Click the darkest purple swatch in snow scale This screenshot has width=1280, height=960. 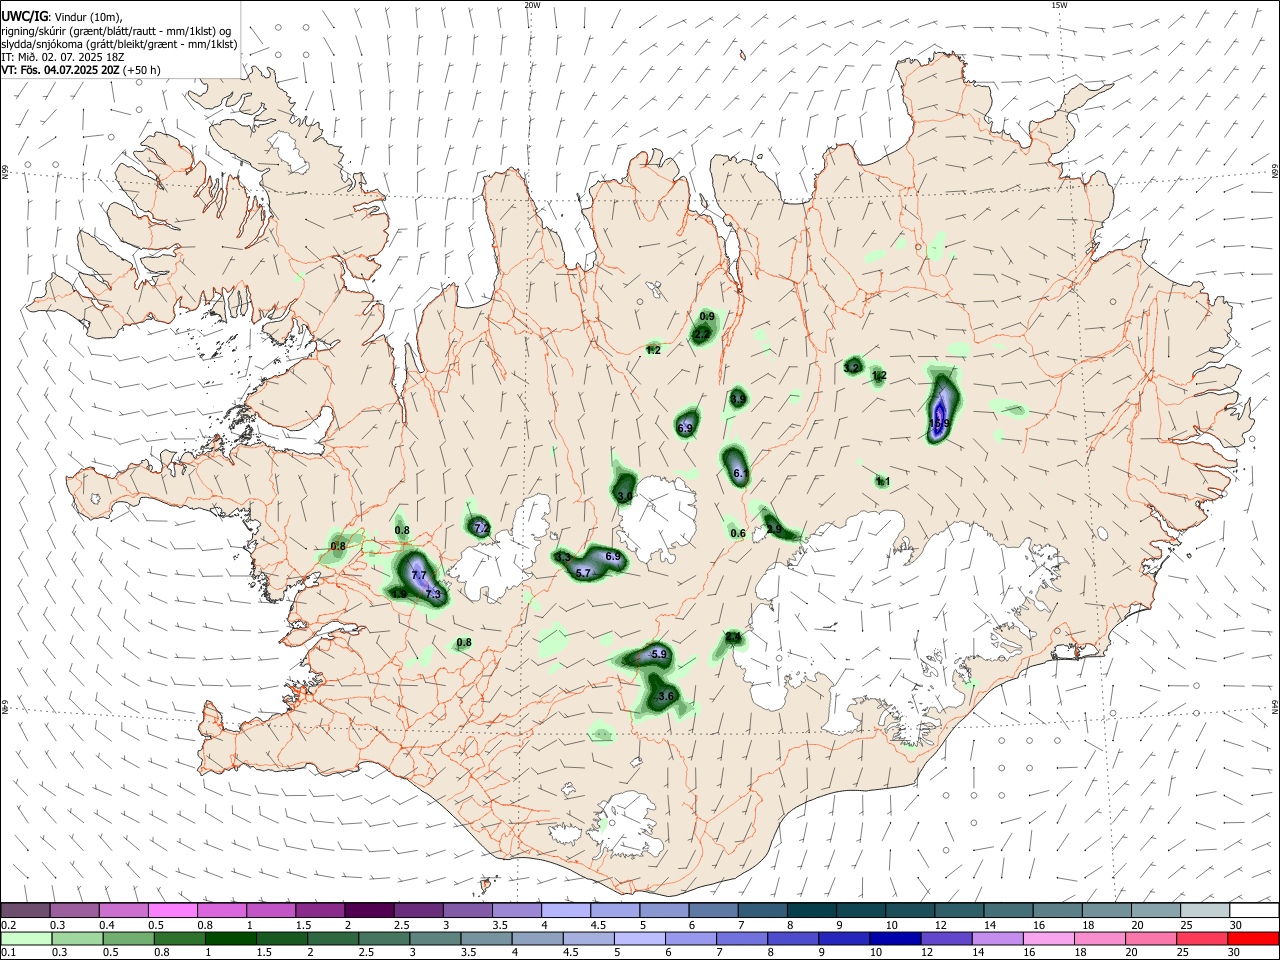pyautogui.click(x=368, y=911)
